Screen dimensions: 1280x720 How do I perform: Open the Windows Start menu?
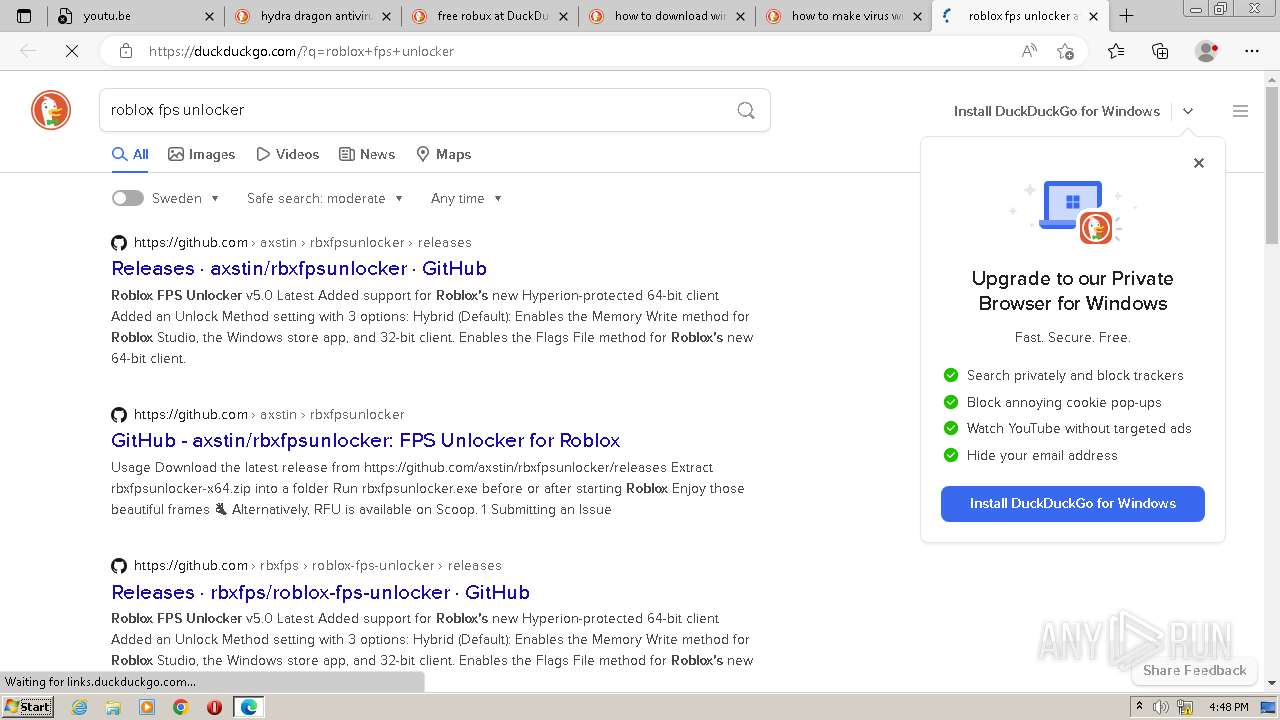28,706
